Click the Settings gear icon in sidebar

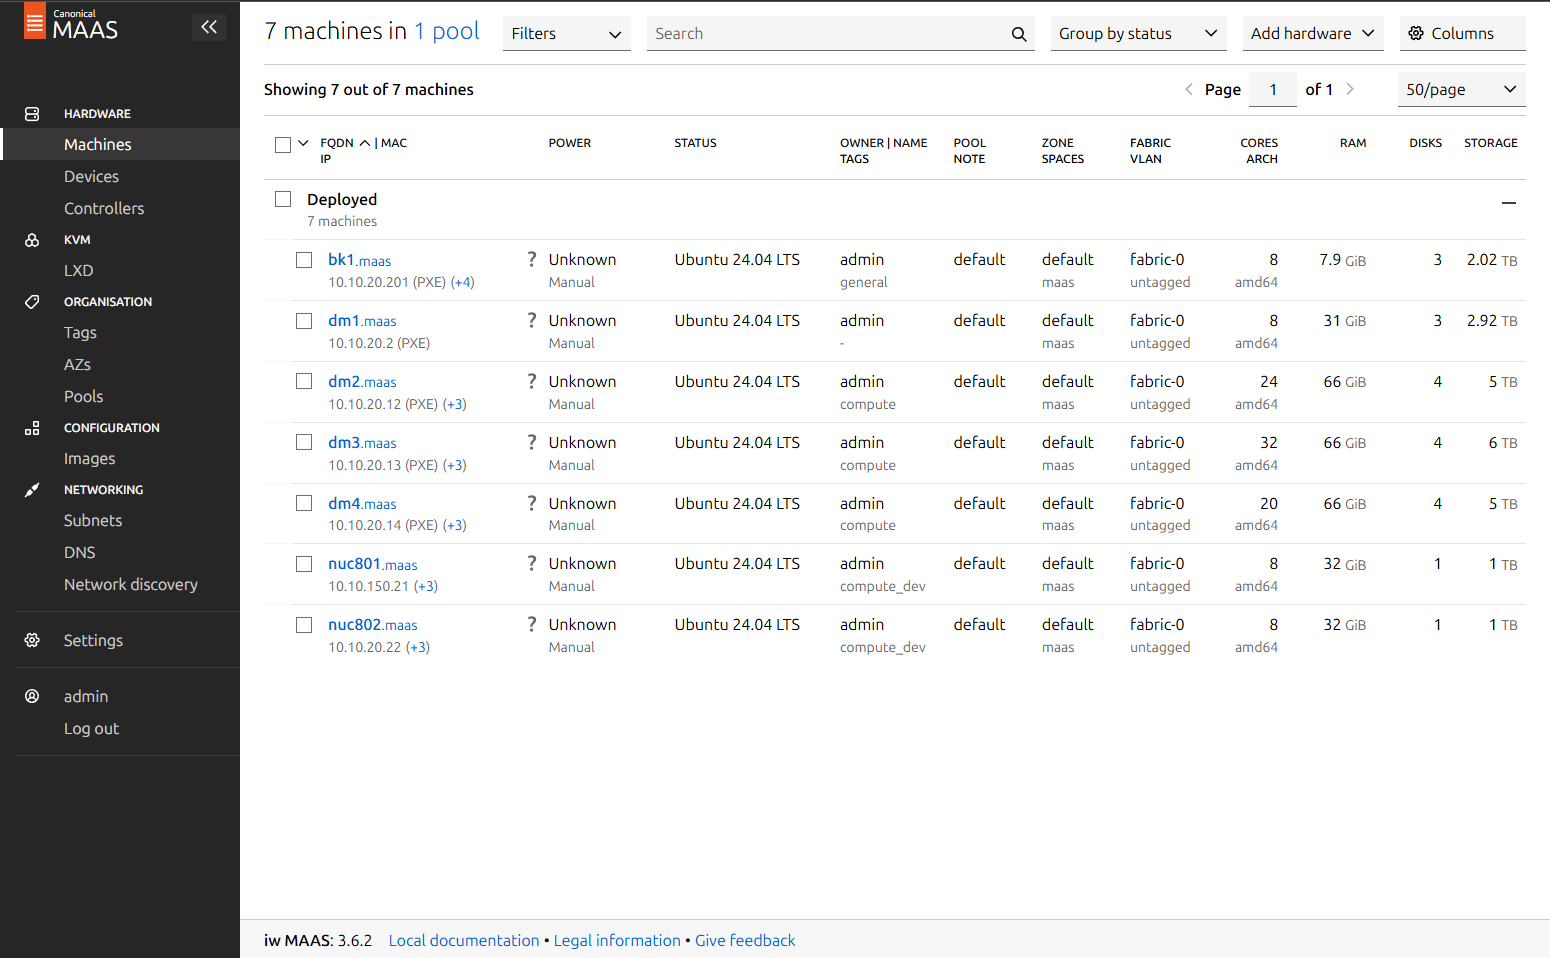pos(32,640)
